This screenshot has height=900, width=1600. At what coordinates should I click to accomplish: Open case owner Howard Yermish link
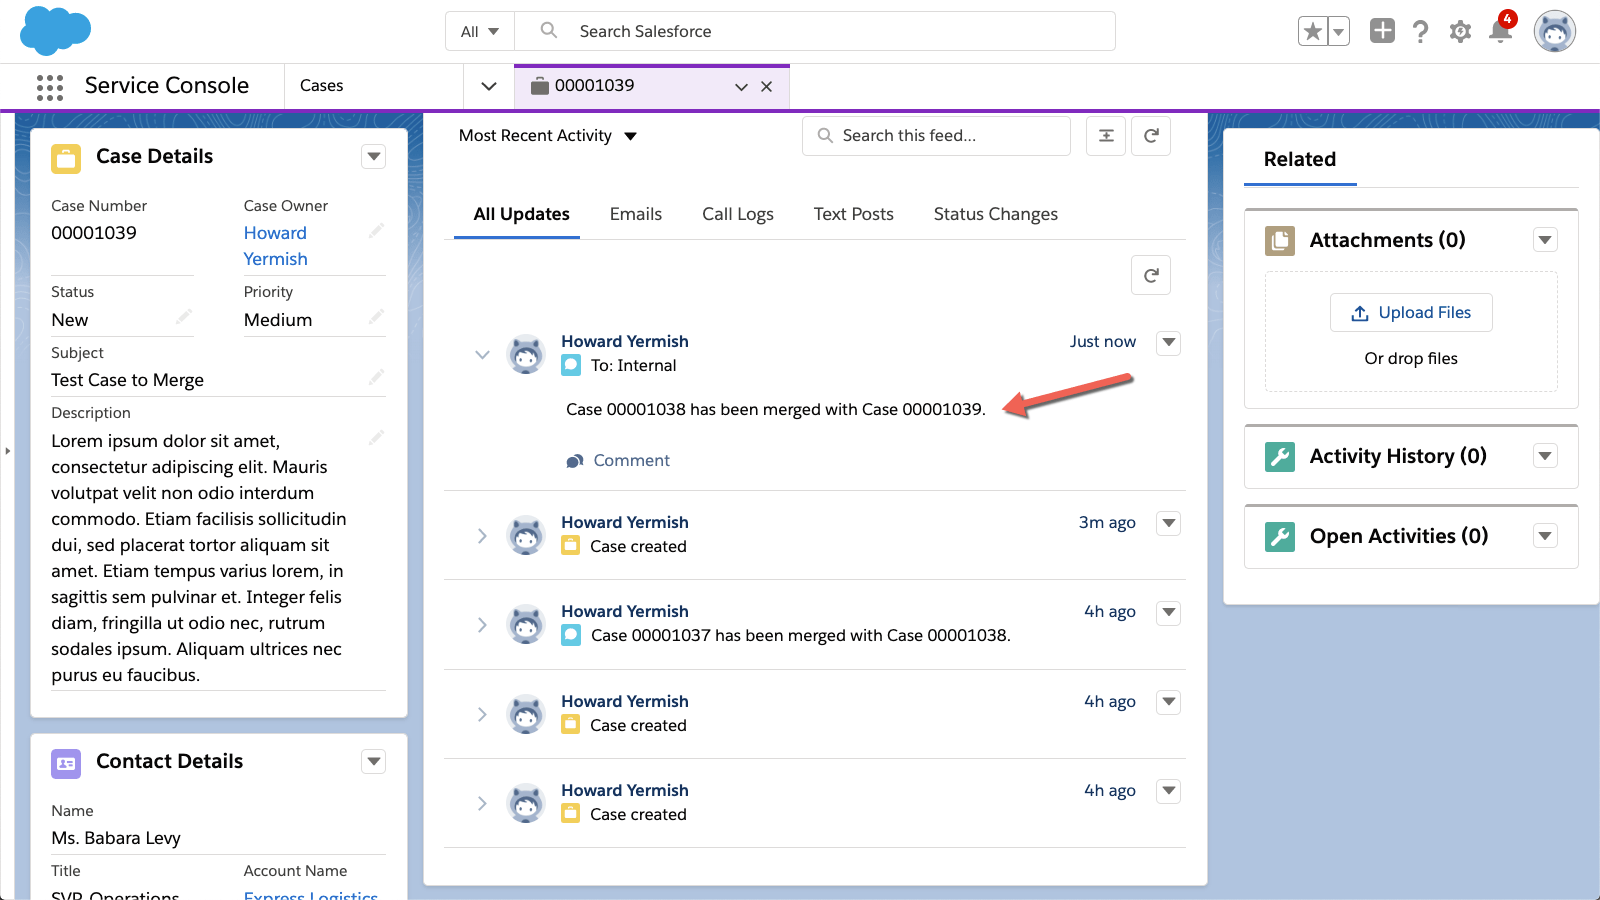275,245
